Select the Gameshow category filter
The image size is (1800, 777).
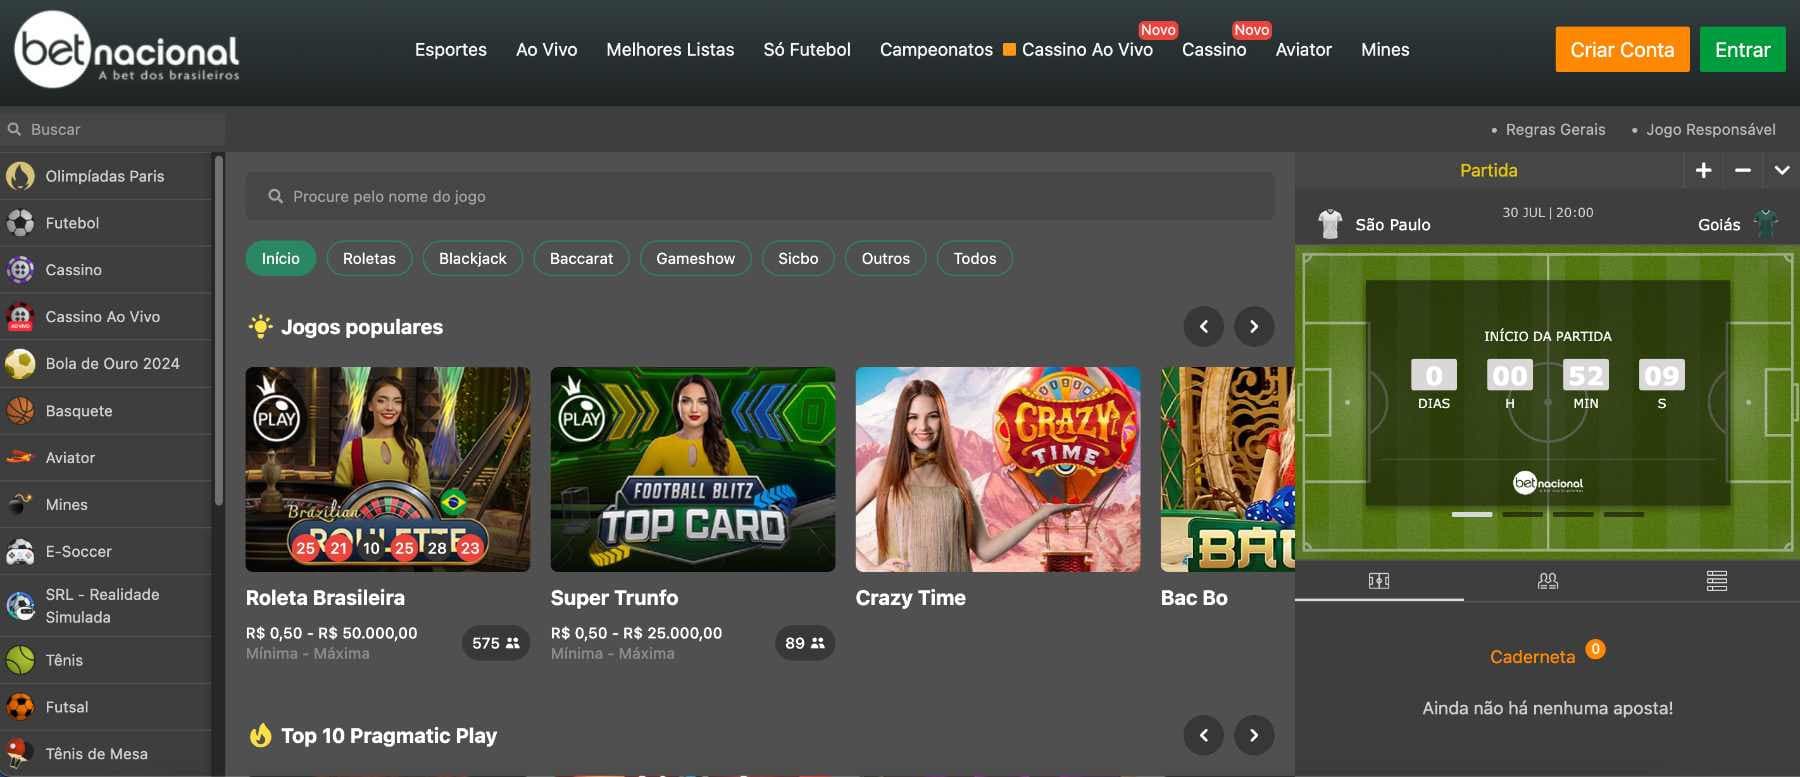(695, 258)
